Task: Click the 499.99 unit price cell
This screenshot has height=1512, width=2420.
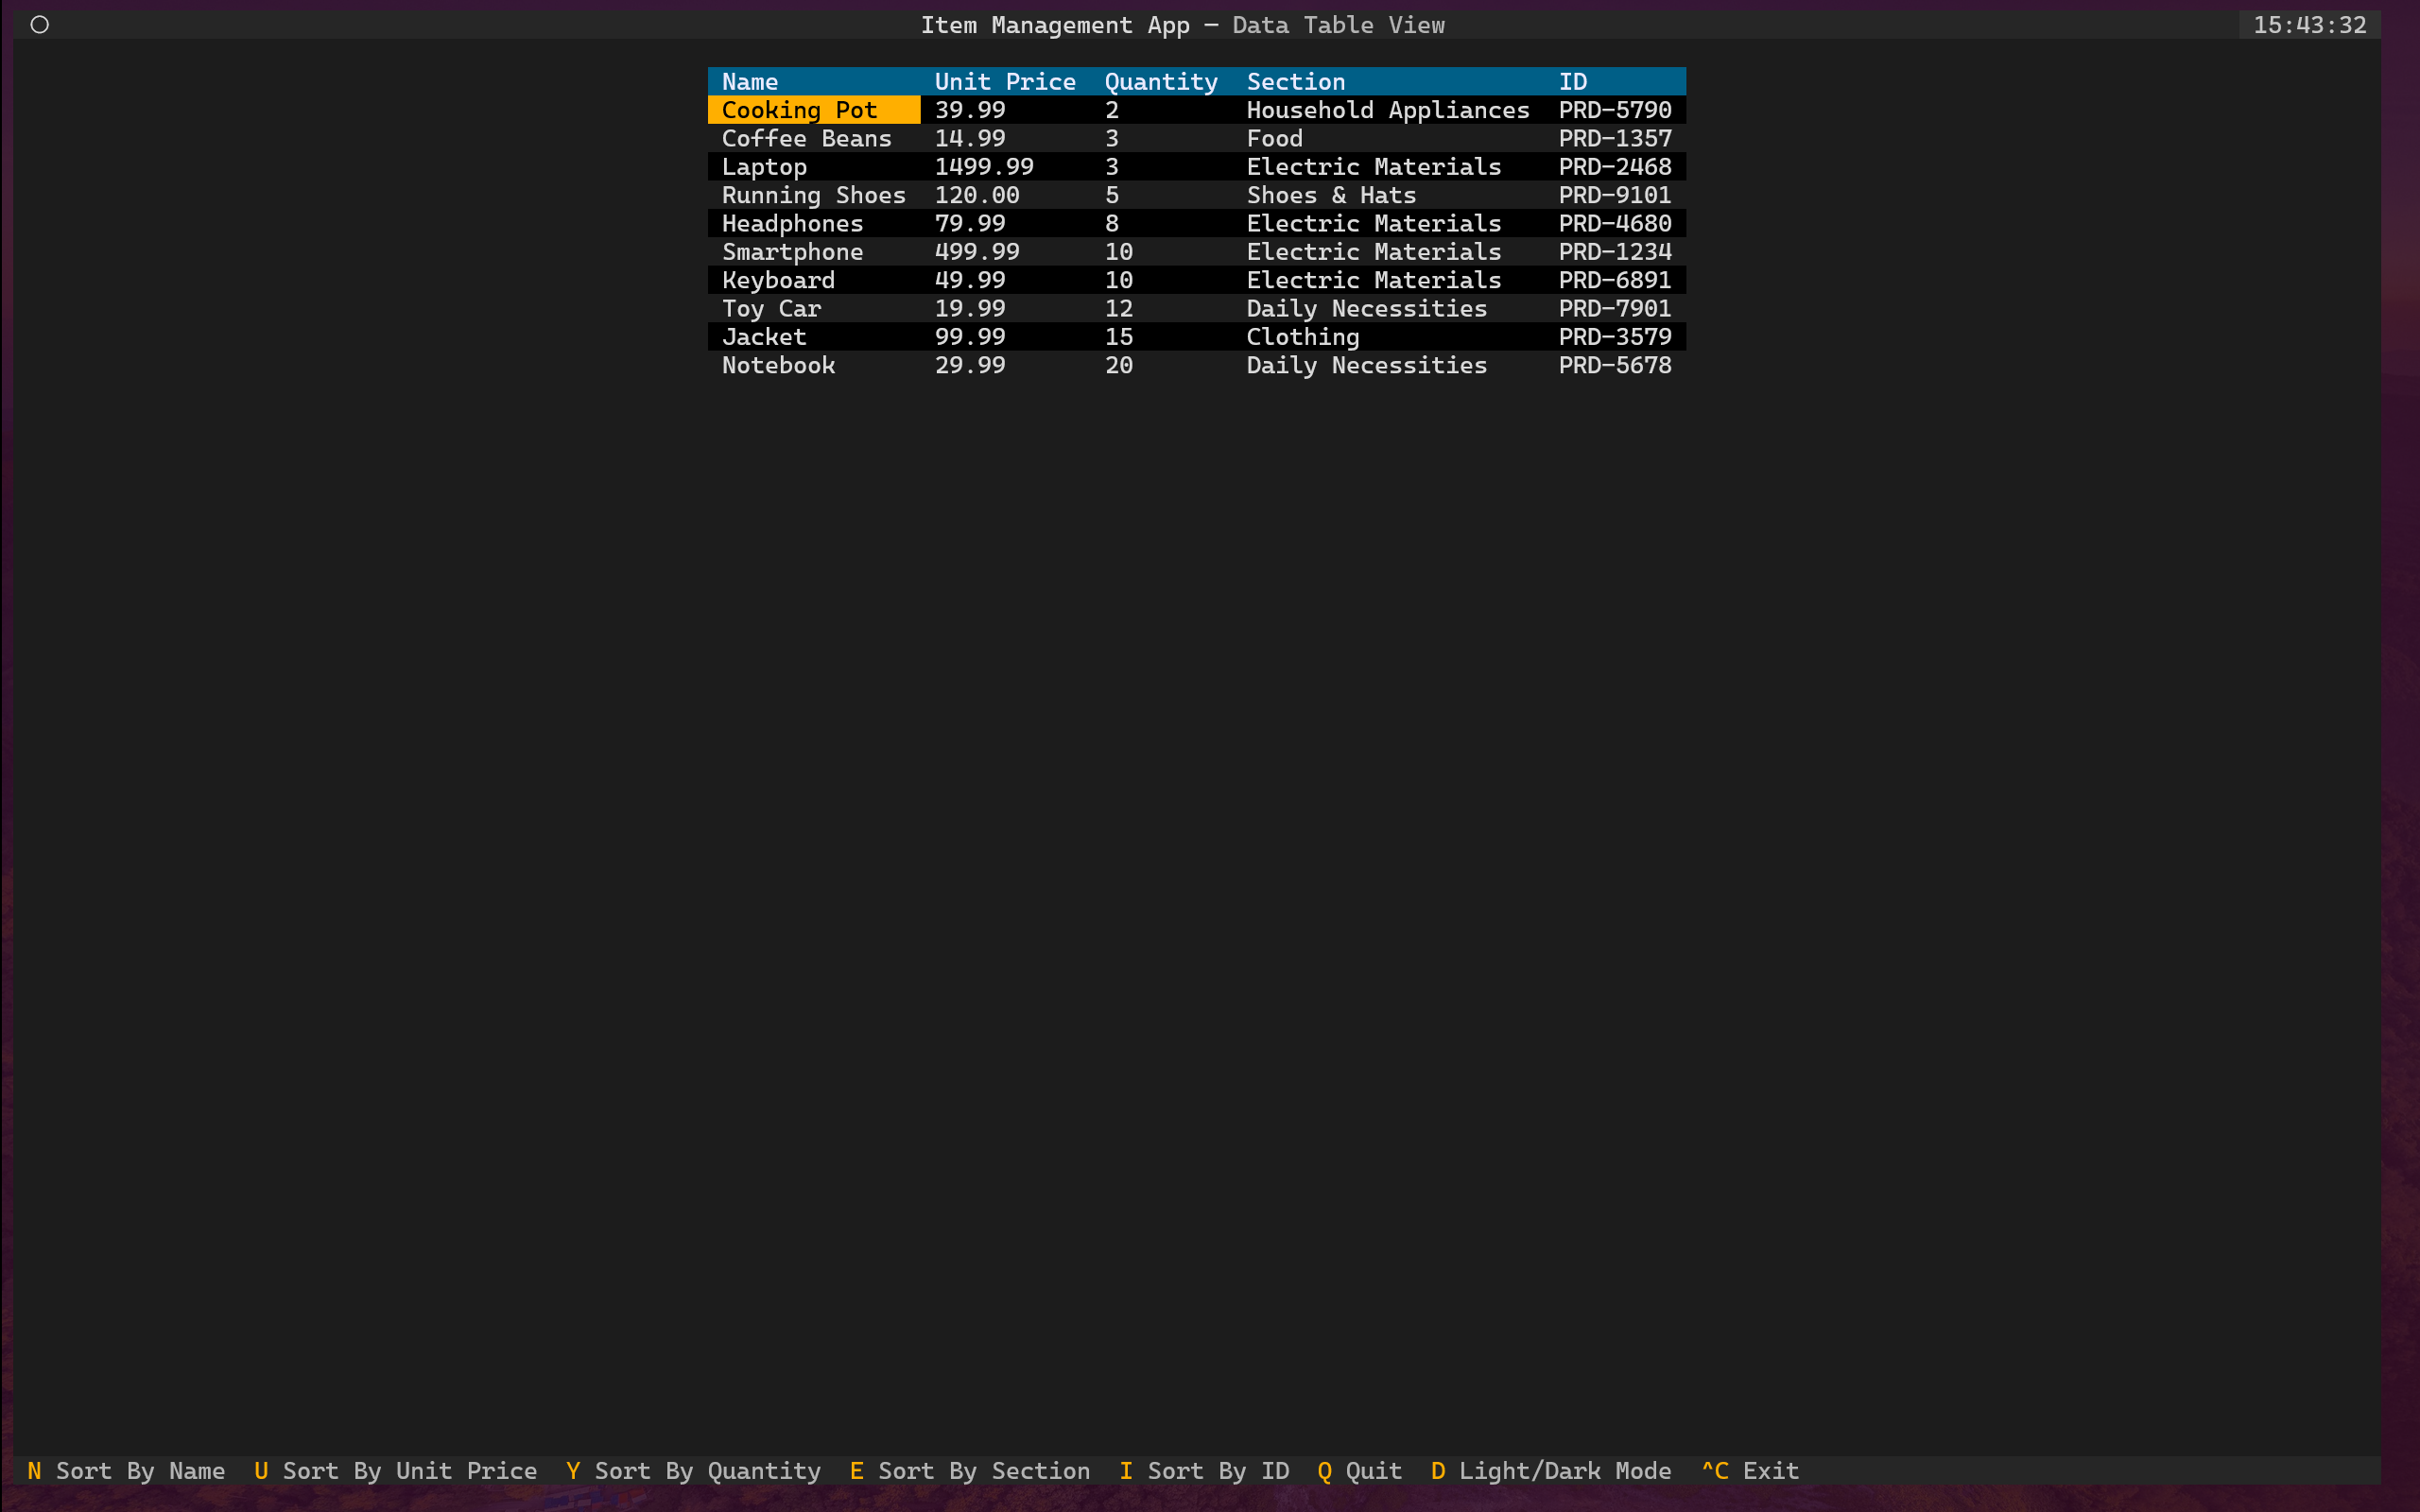Action: pos(1006,252)
